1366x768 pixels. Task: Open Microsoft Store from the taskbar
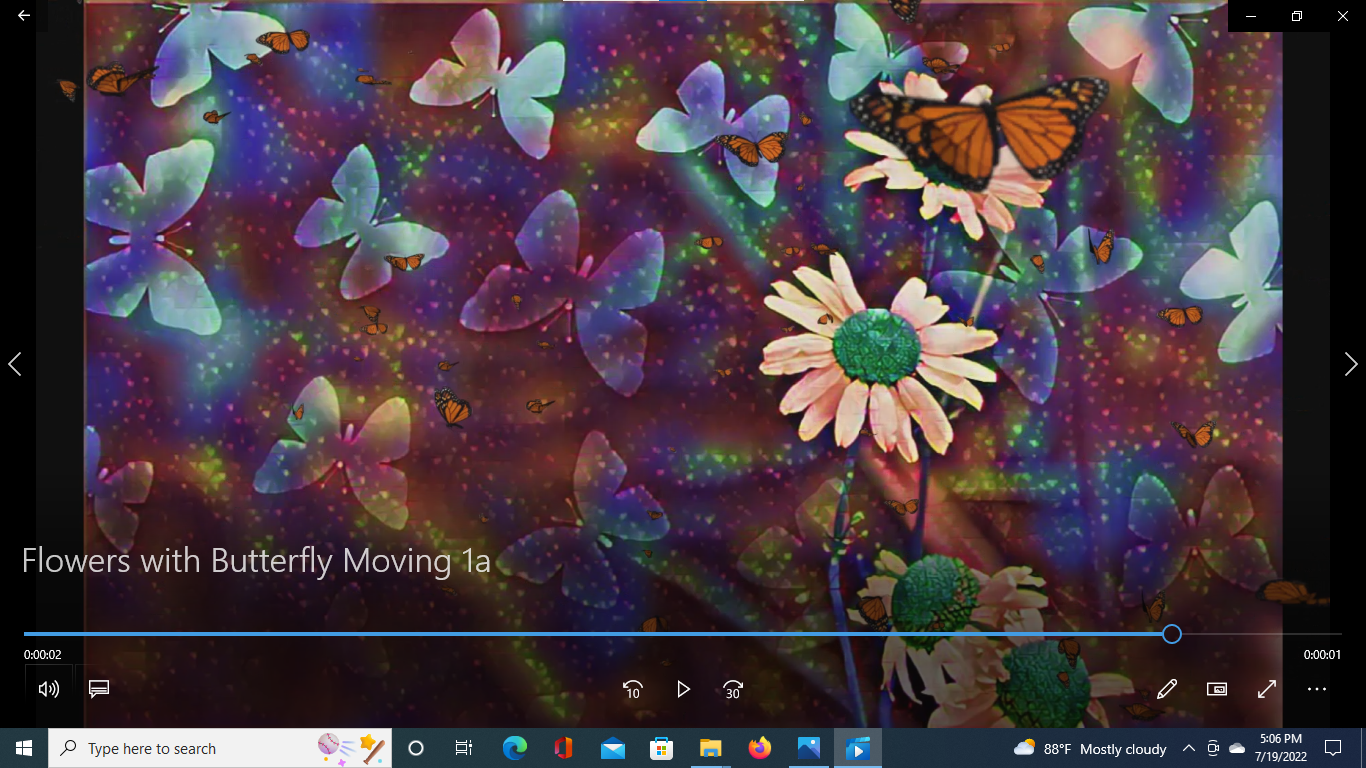click(661, 748)
